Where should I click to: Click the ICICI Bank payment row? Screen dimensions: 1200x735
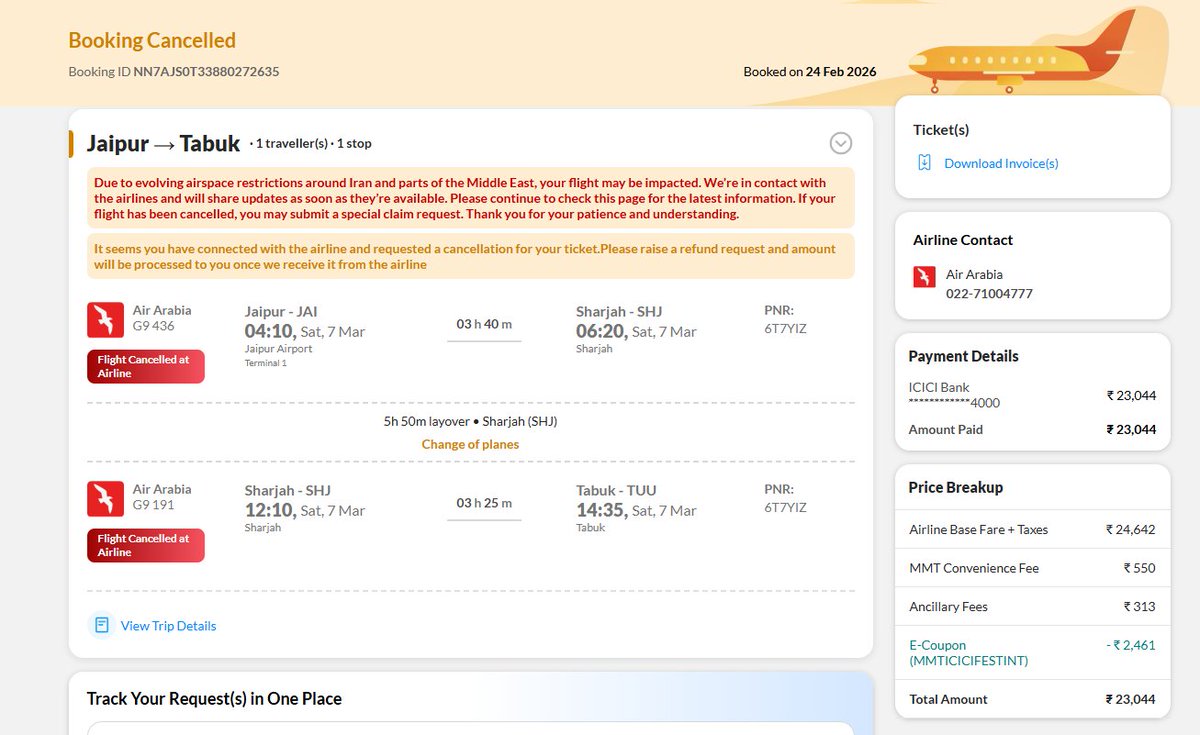coord(1032,395)
